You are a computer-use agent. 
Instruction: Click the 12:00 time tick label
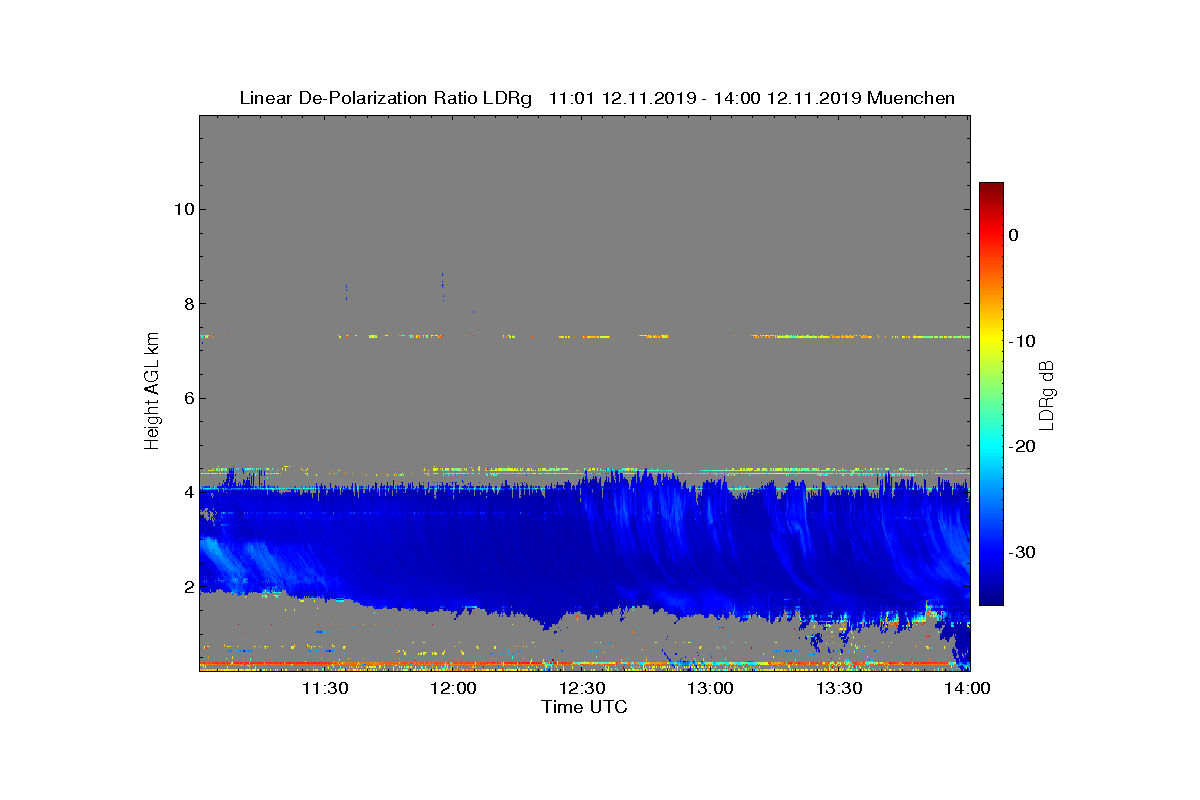[454, 688]
